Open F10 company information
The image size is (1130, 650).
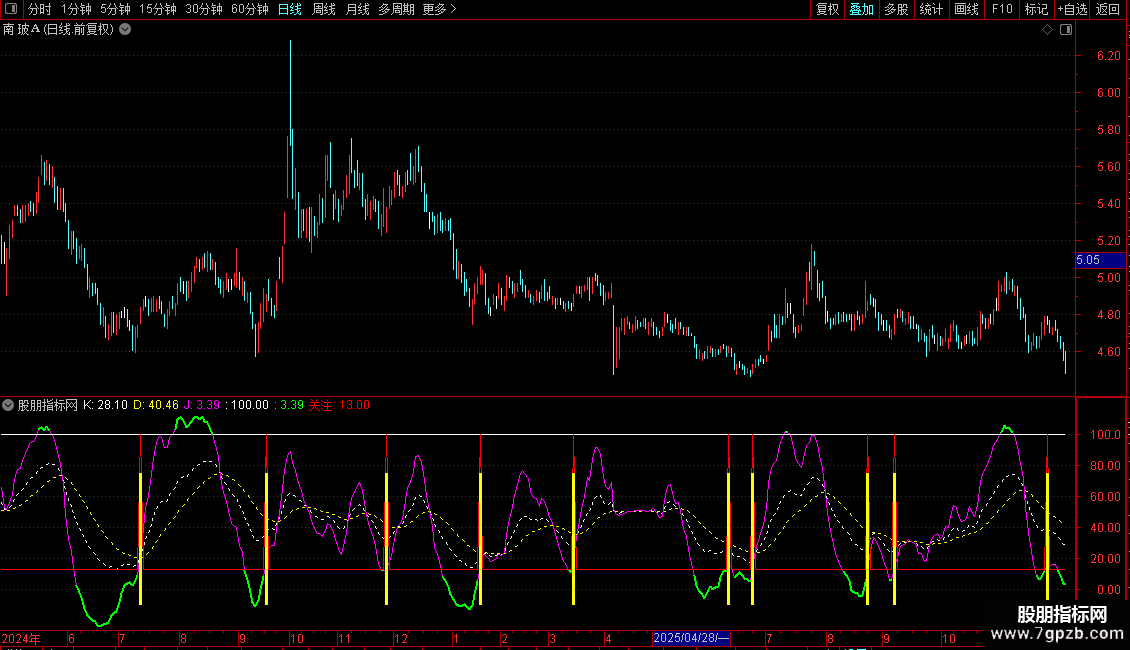pos(1002,9)
